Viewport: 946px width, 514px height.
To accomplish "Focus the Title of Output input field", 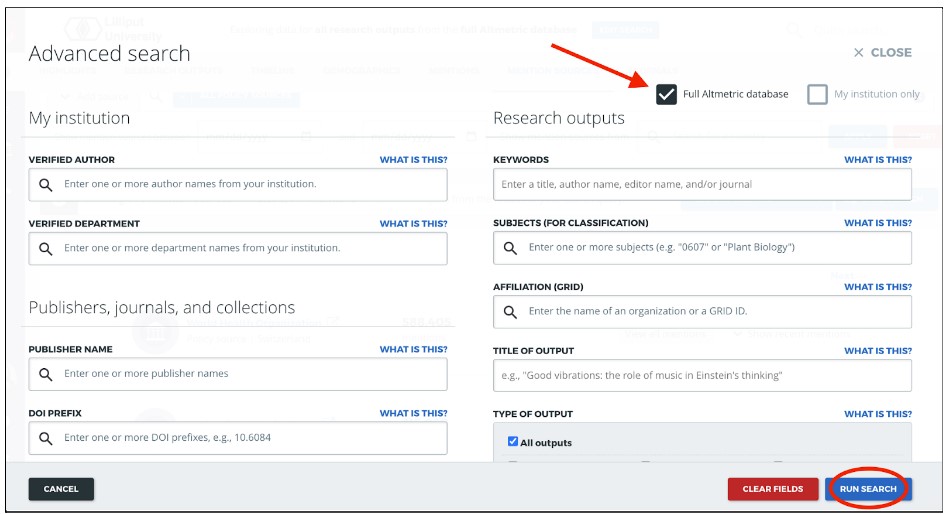I will 702,375.
